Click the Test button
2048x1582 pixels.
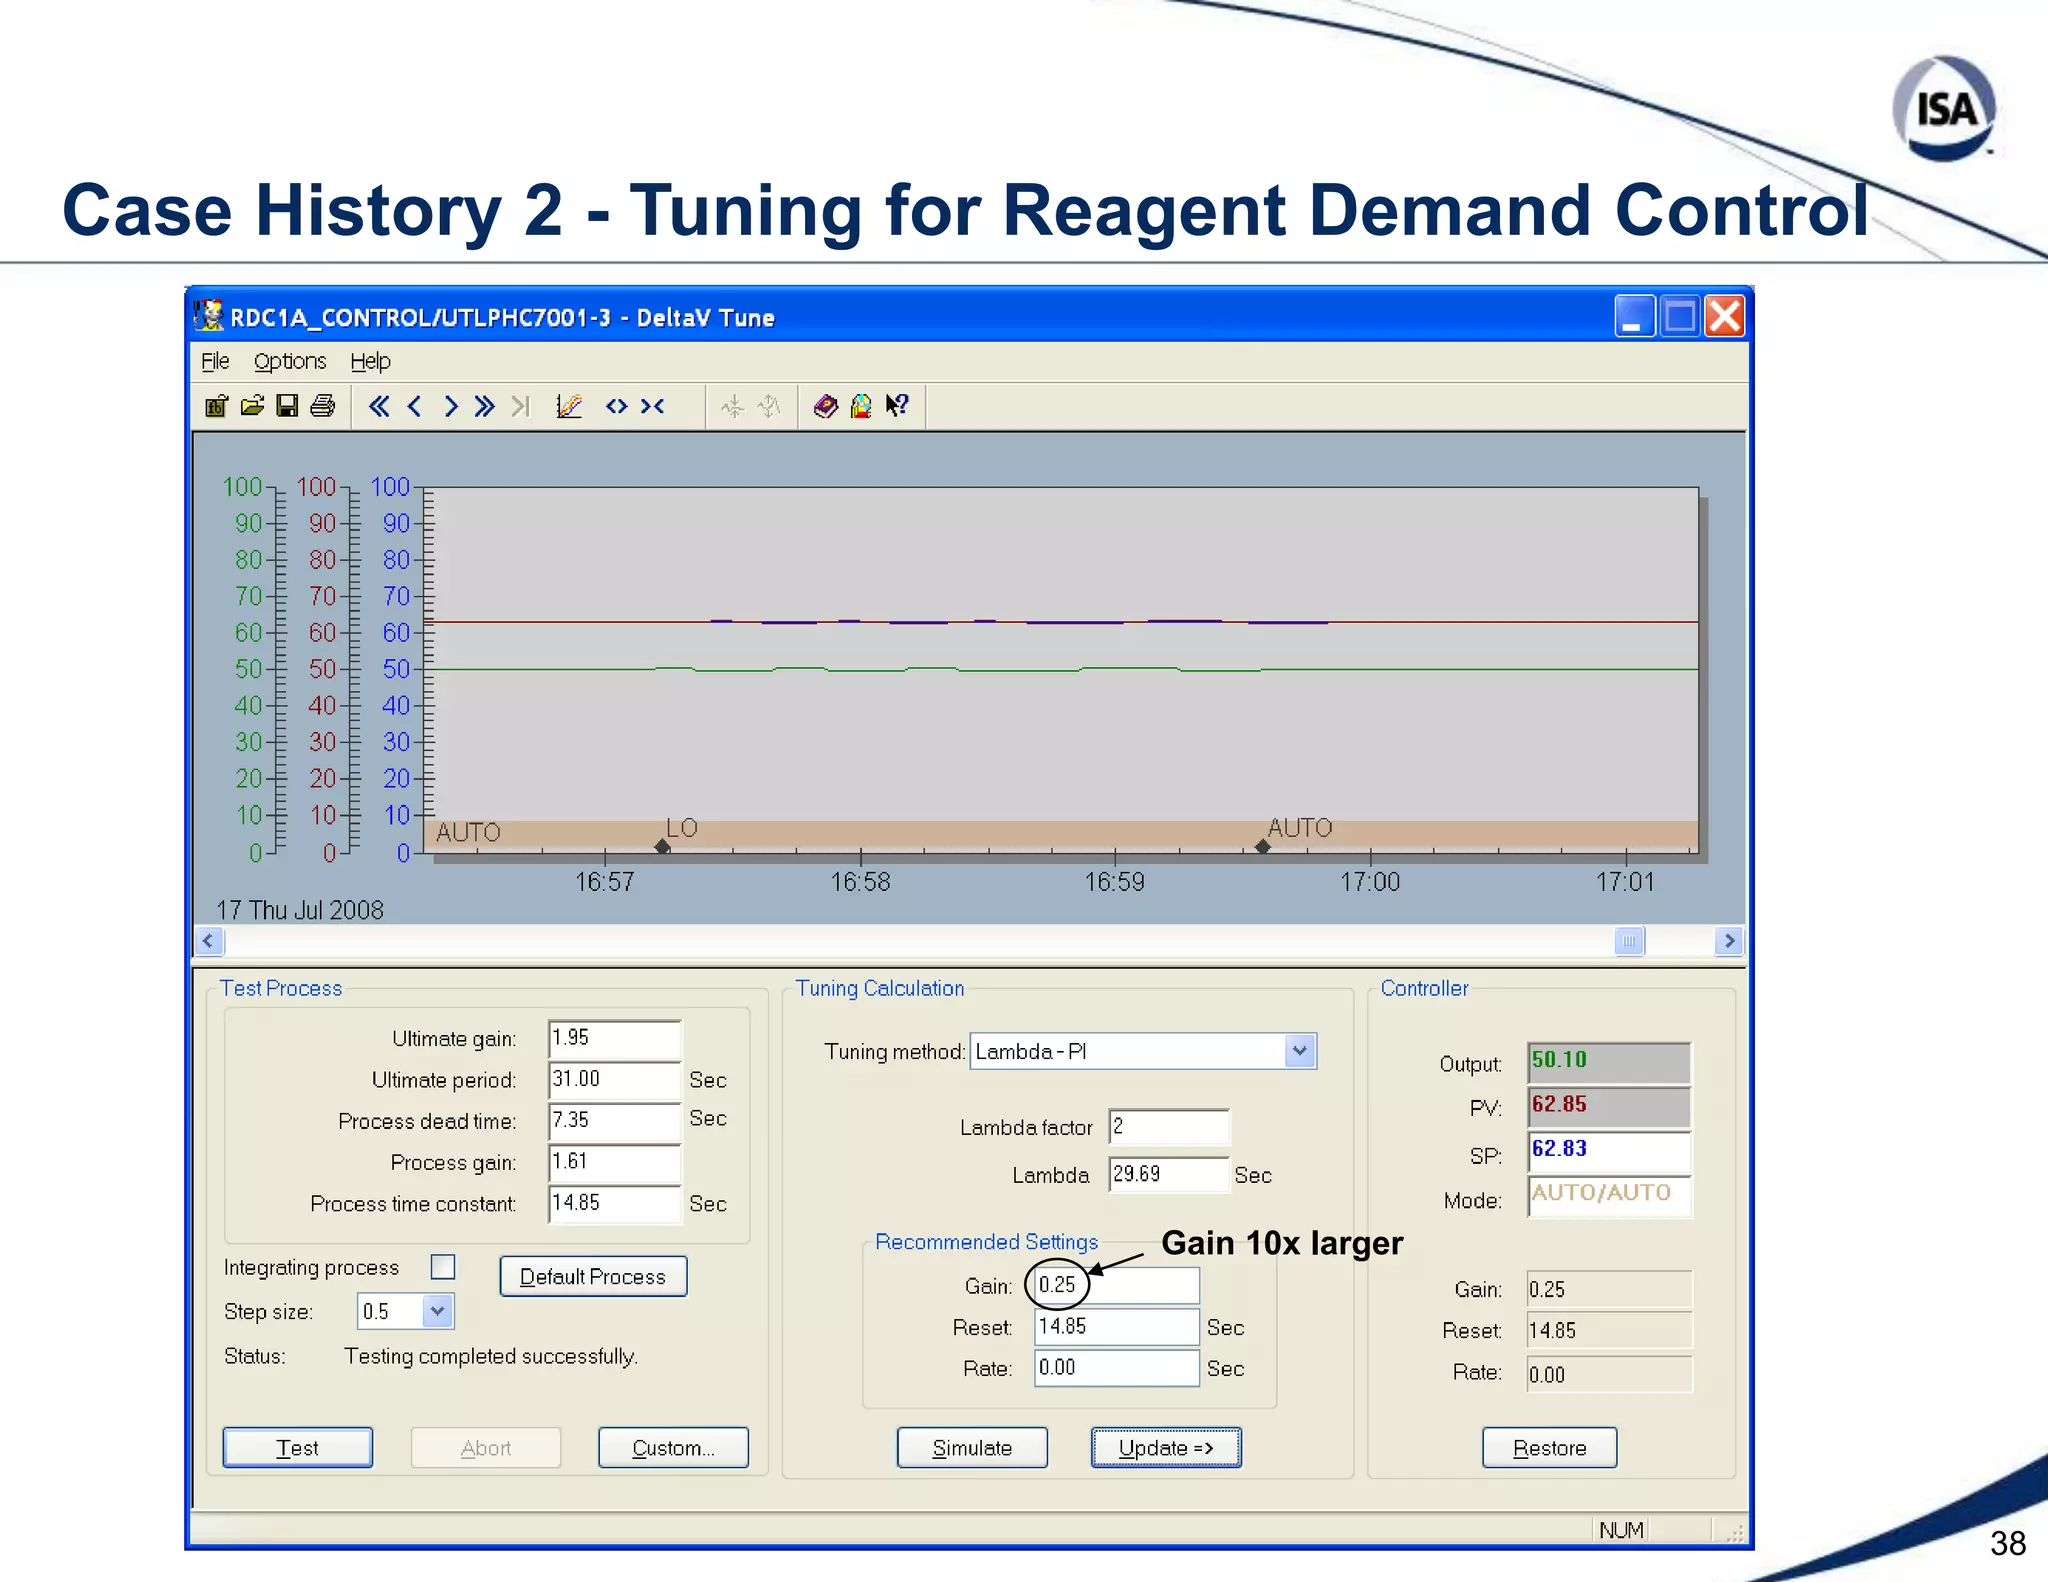point(298,1448)
